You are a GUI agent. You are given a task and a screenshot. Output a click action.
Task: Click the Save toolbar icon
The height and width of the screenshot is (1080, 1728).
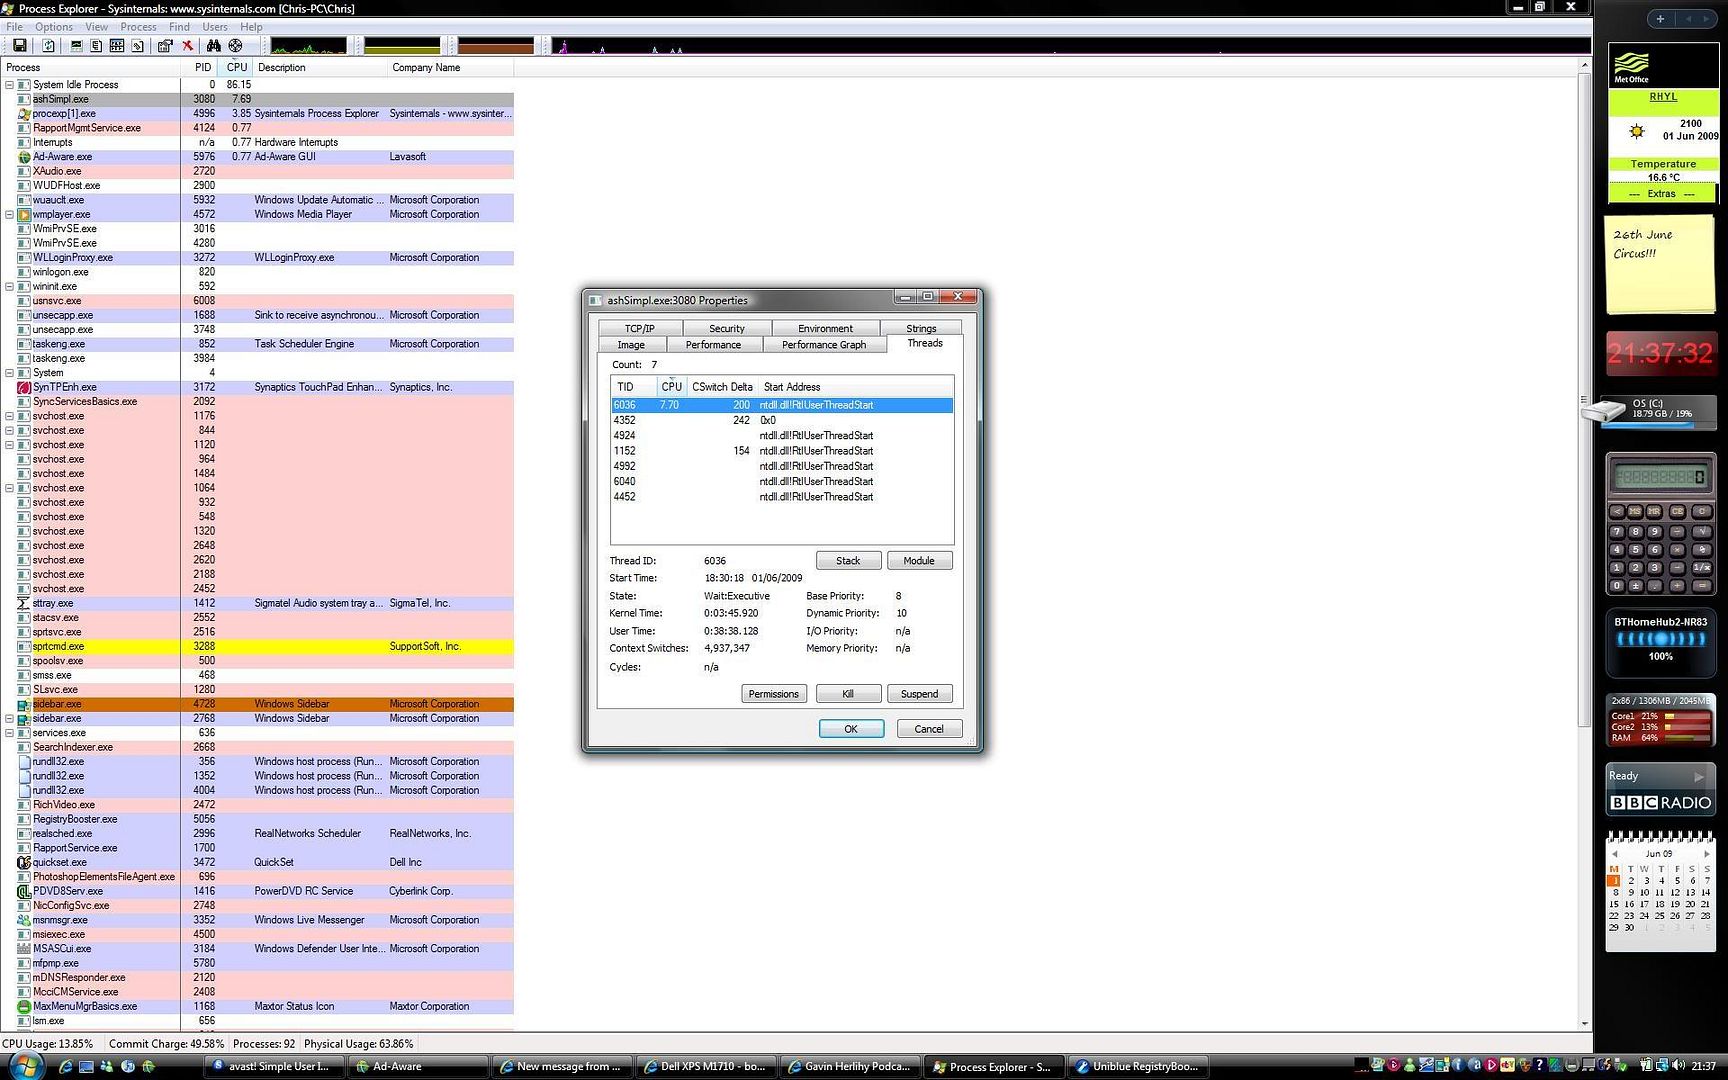(x=19, y=46)
